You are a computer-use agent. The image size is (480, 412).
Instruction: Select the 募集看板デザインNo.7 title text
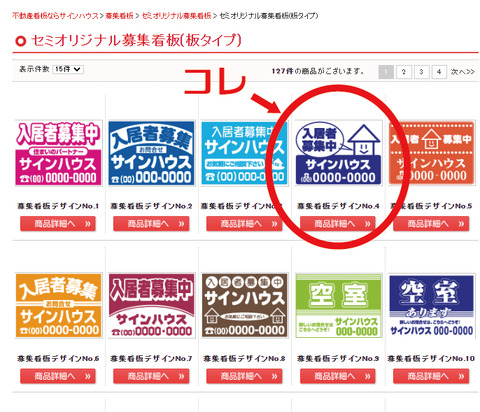pyautogui.click(x=151, y=359)
